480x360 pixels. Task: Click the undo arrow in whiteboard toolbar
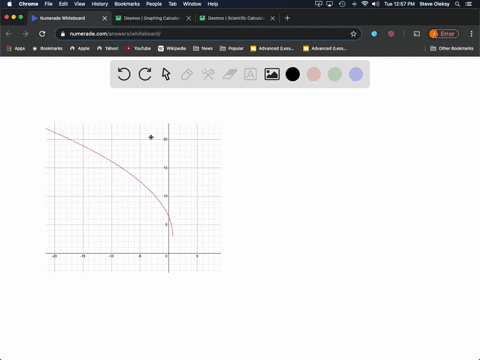point(124,74)
